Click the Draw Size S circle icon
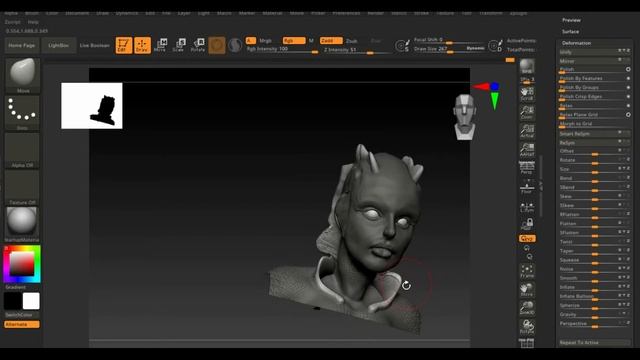 (x=402, y=45)
